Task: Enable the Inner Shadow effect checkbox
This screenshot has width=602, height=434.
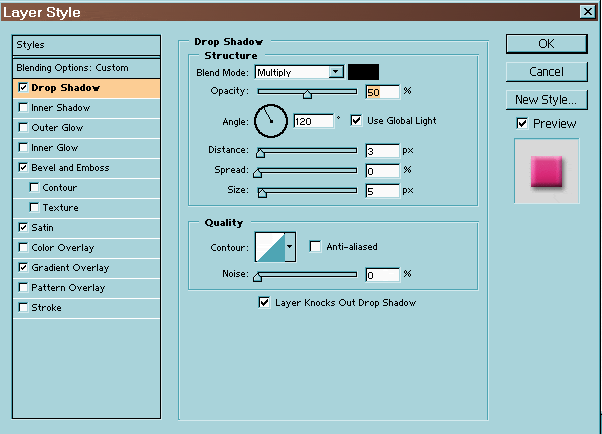Action: click(23, 108)
